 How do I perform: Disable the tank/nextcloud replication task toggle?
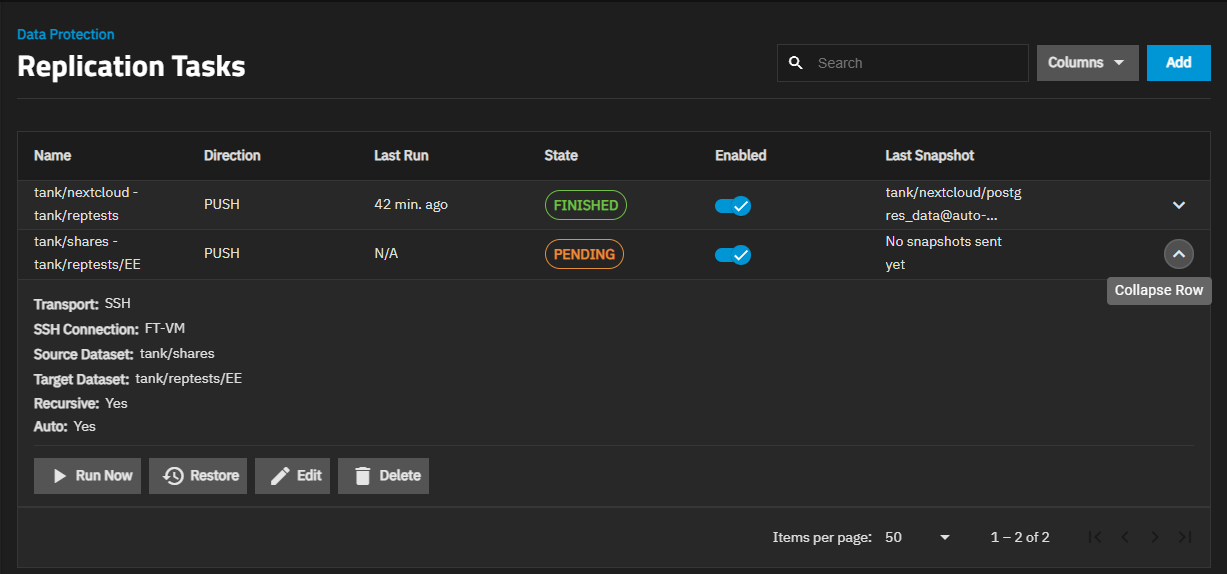click(732, 206)
